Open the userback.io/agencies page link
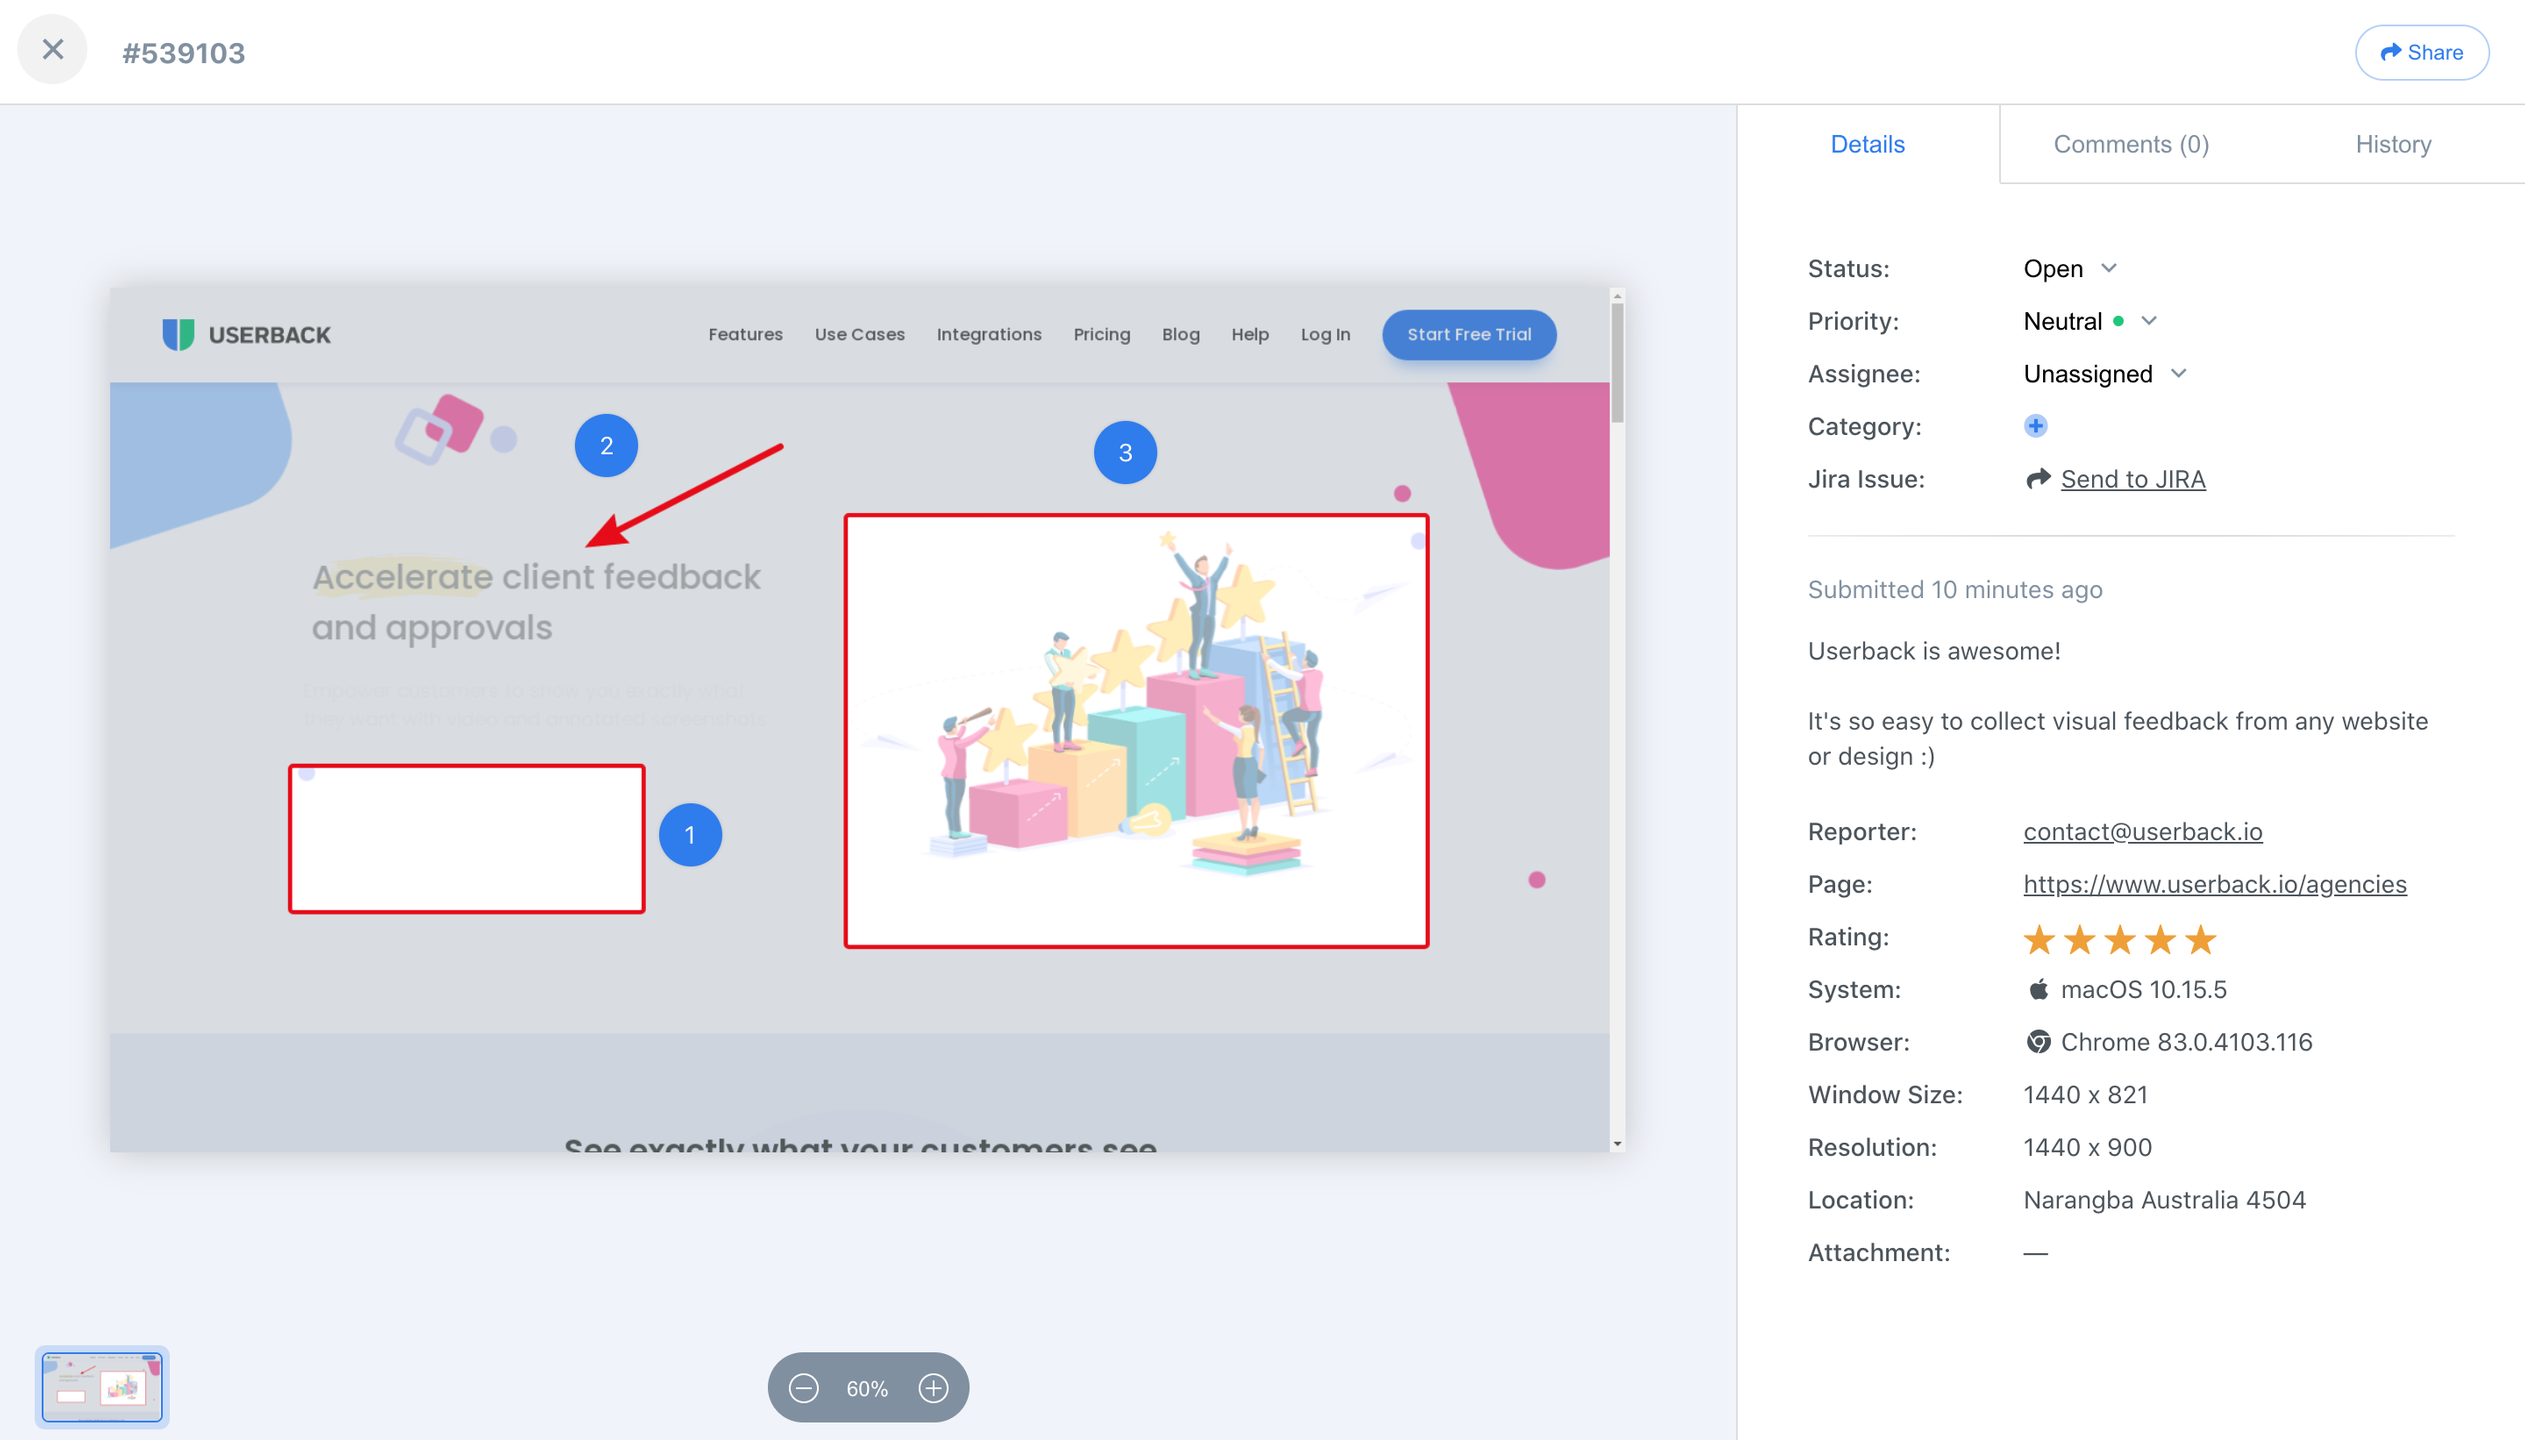Viewport: 2525px width, 1440px height. pos(2214,884)
